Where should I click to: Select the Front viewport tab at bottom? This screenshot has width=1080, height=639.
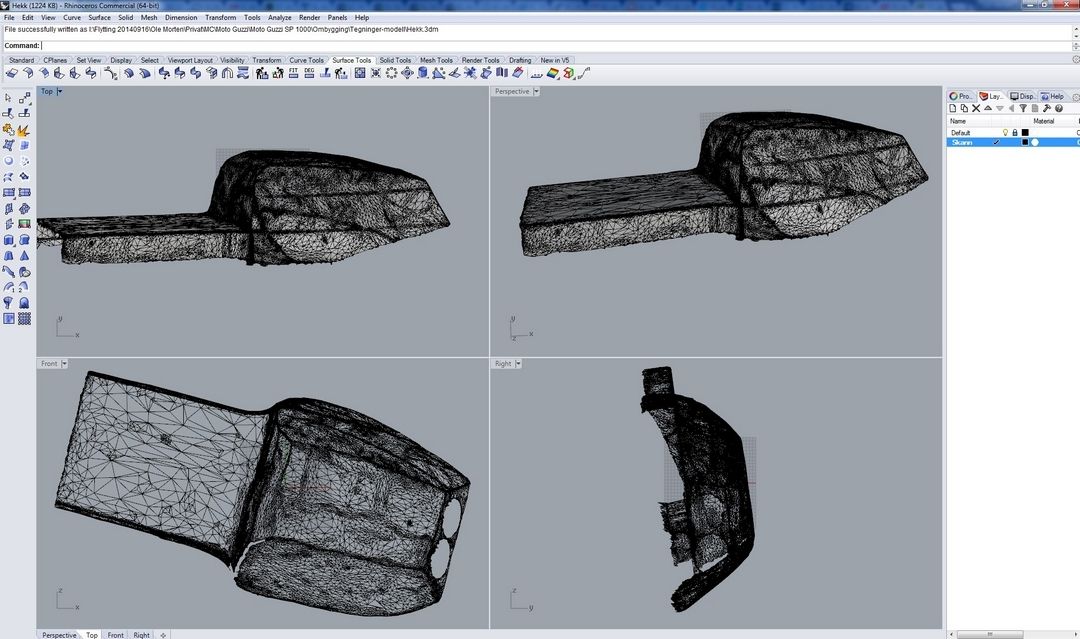[x=116, y=635]
